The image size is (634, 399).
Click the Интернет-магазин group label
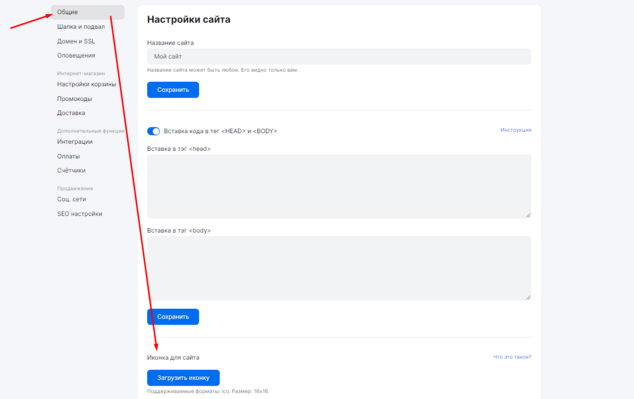pos(81,73)
